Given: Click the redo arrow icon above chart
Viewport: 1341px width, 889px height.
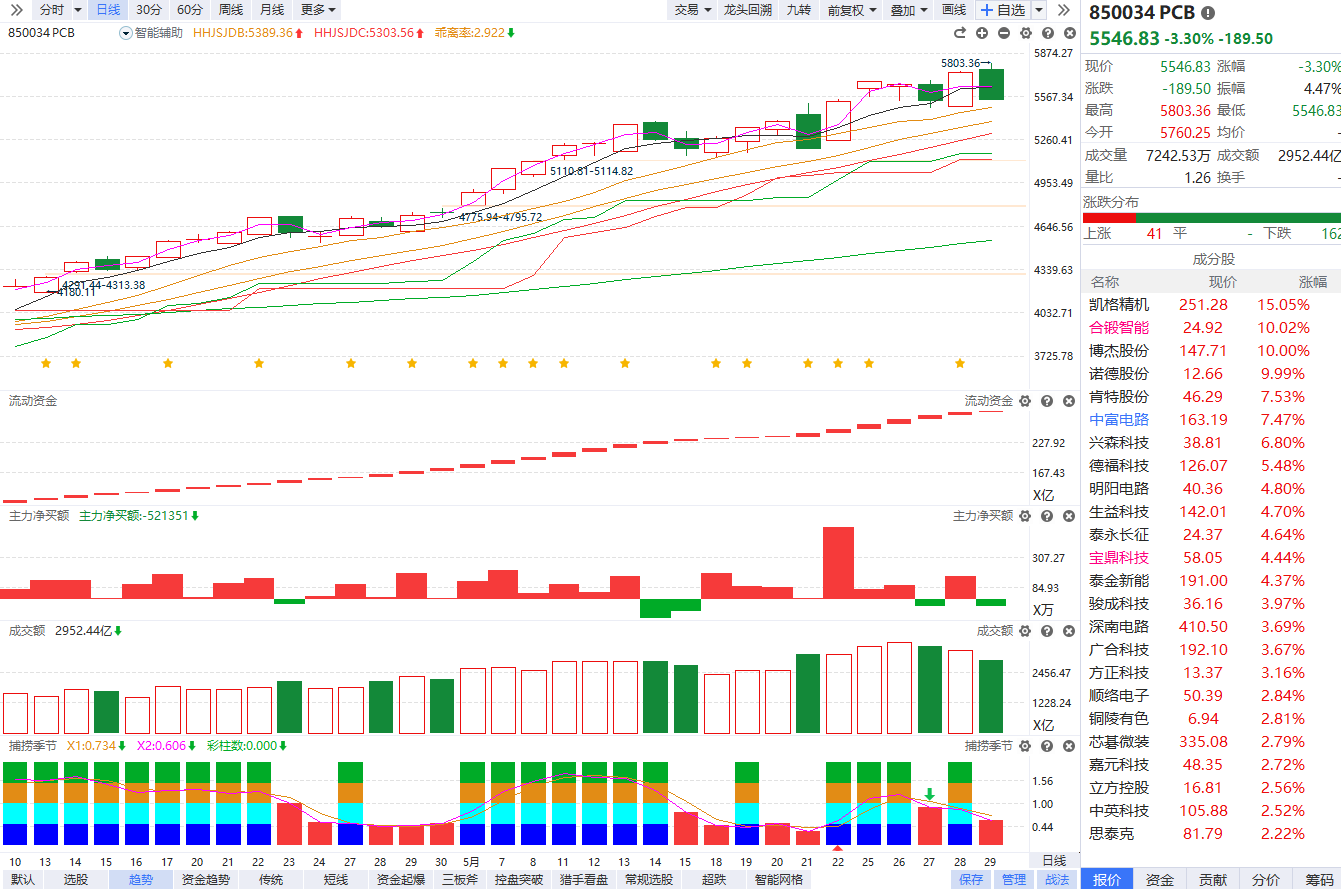Looking at the screenshot, I should click(x=961, y=33).
